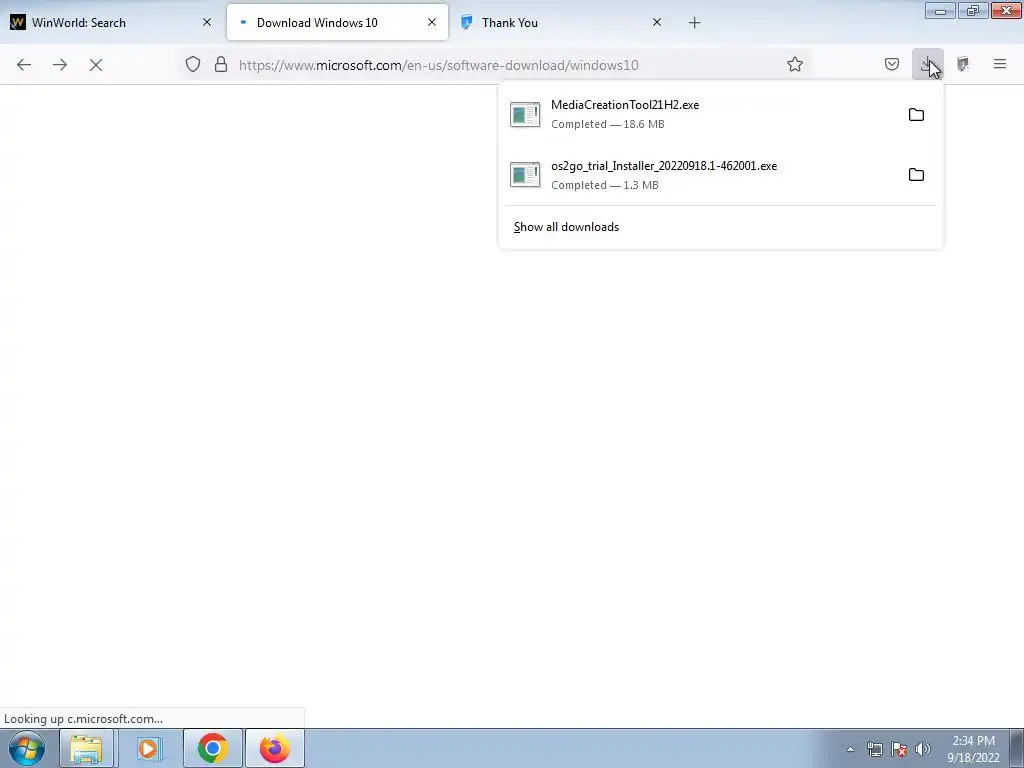
Task: Open new tab with plus button
Action: coord(694,23)
